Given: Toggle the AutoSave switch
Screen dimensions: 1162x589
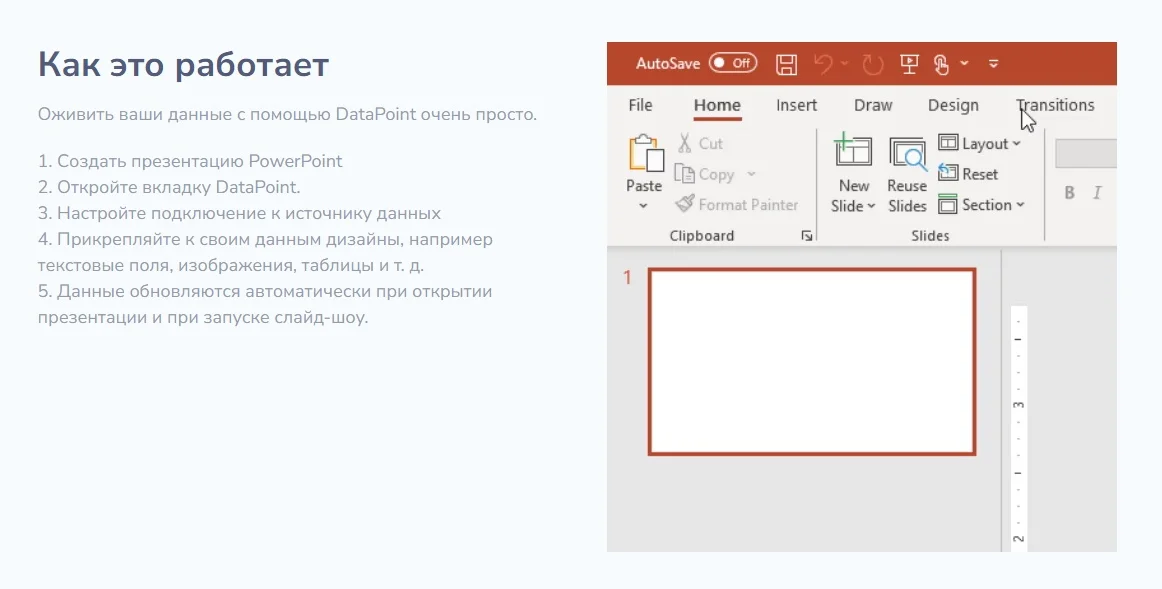Looking at the screenshot, I should point(732,63).
